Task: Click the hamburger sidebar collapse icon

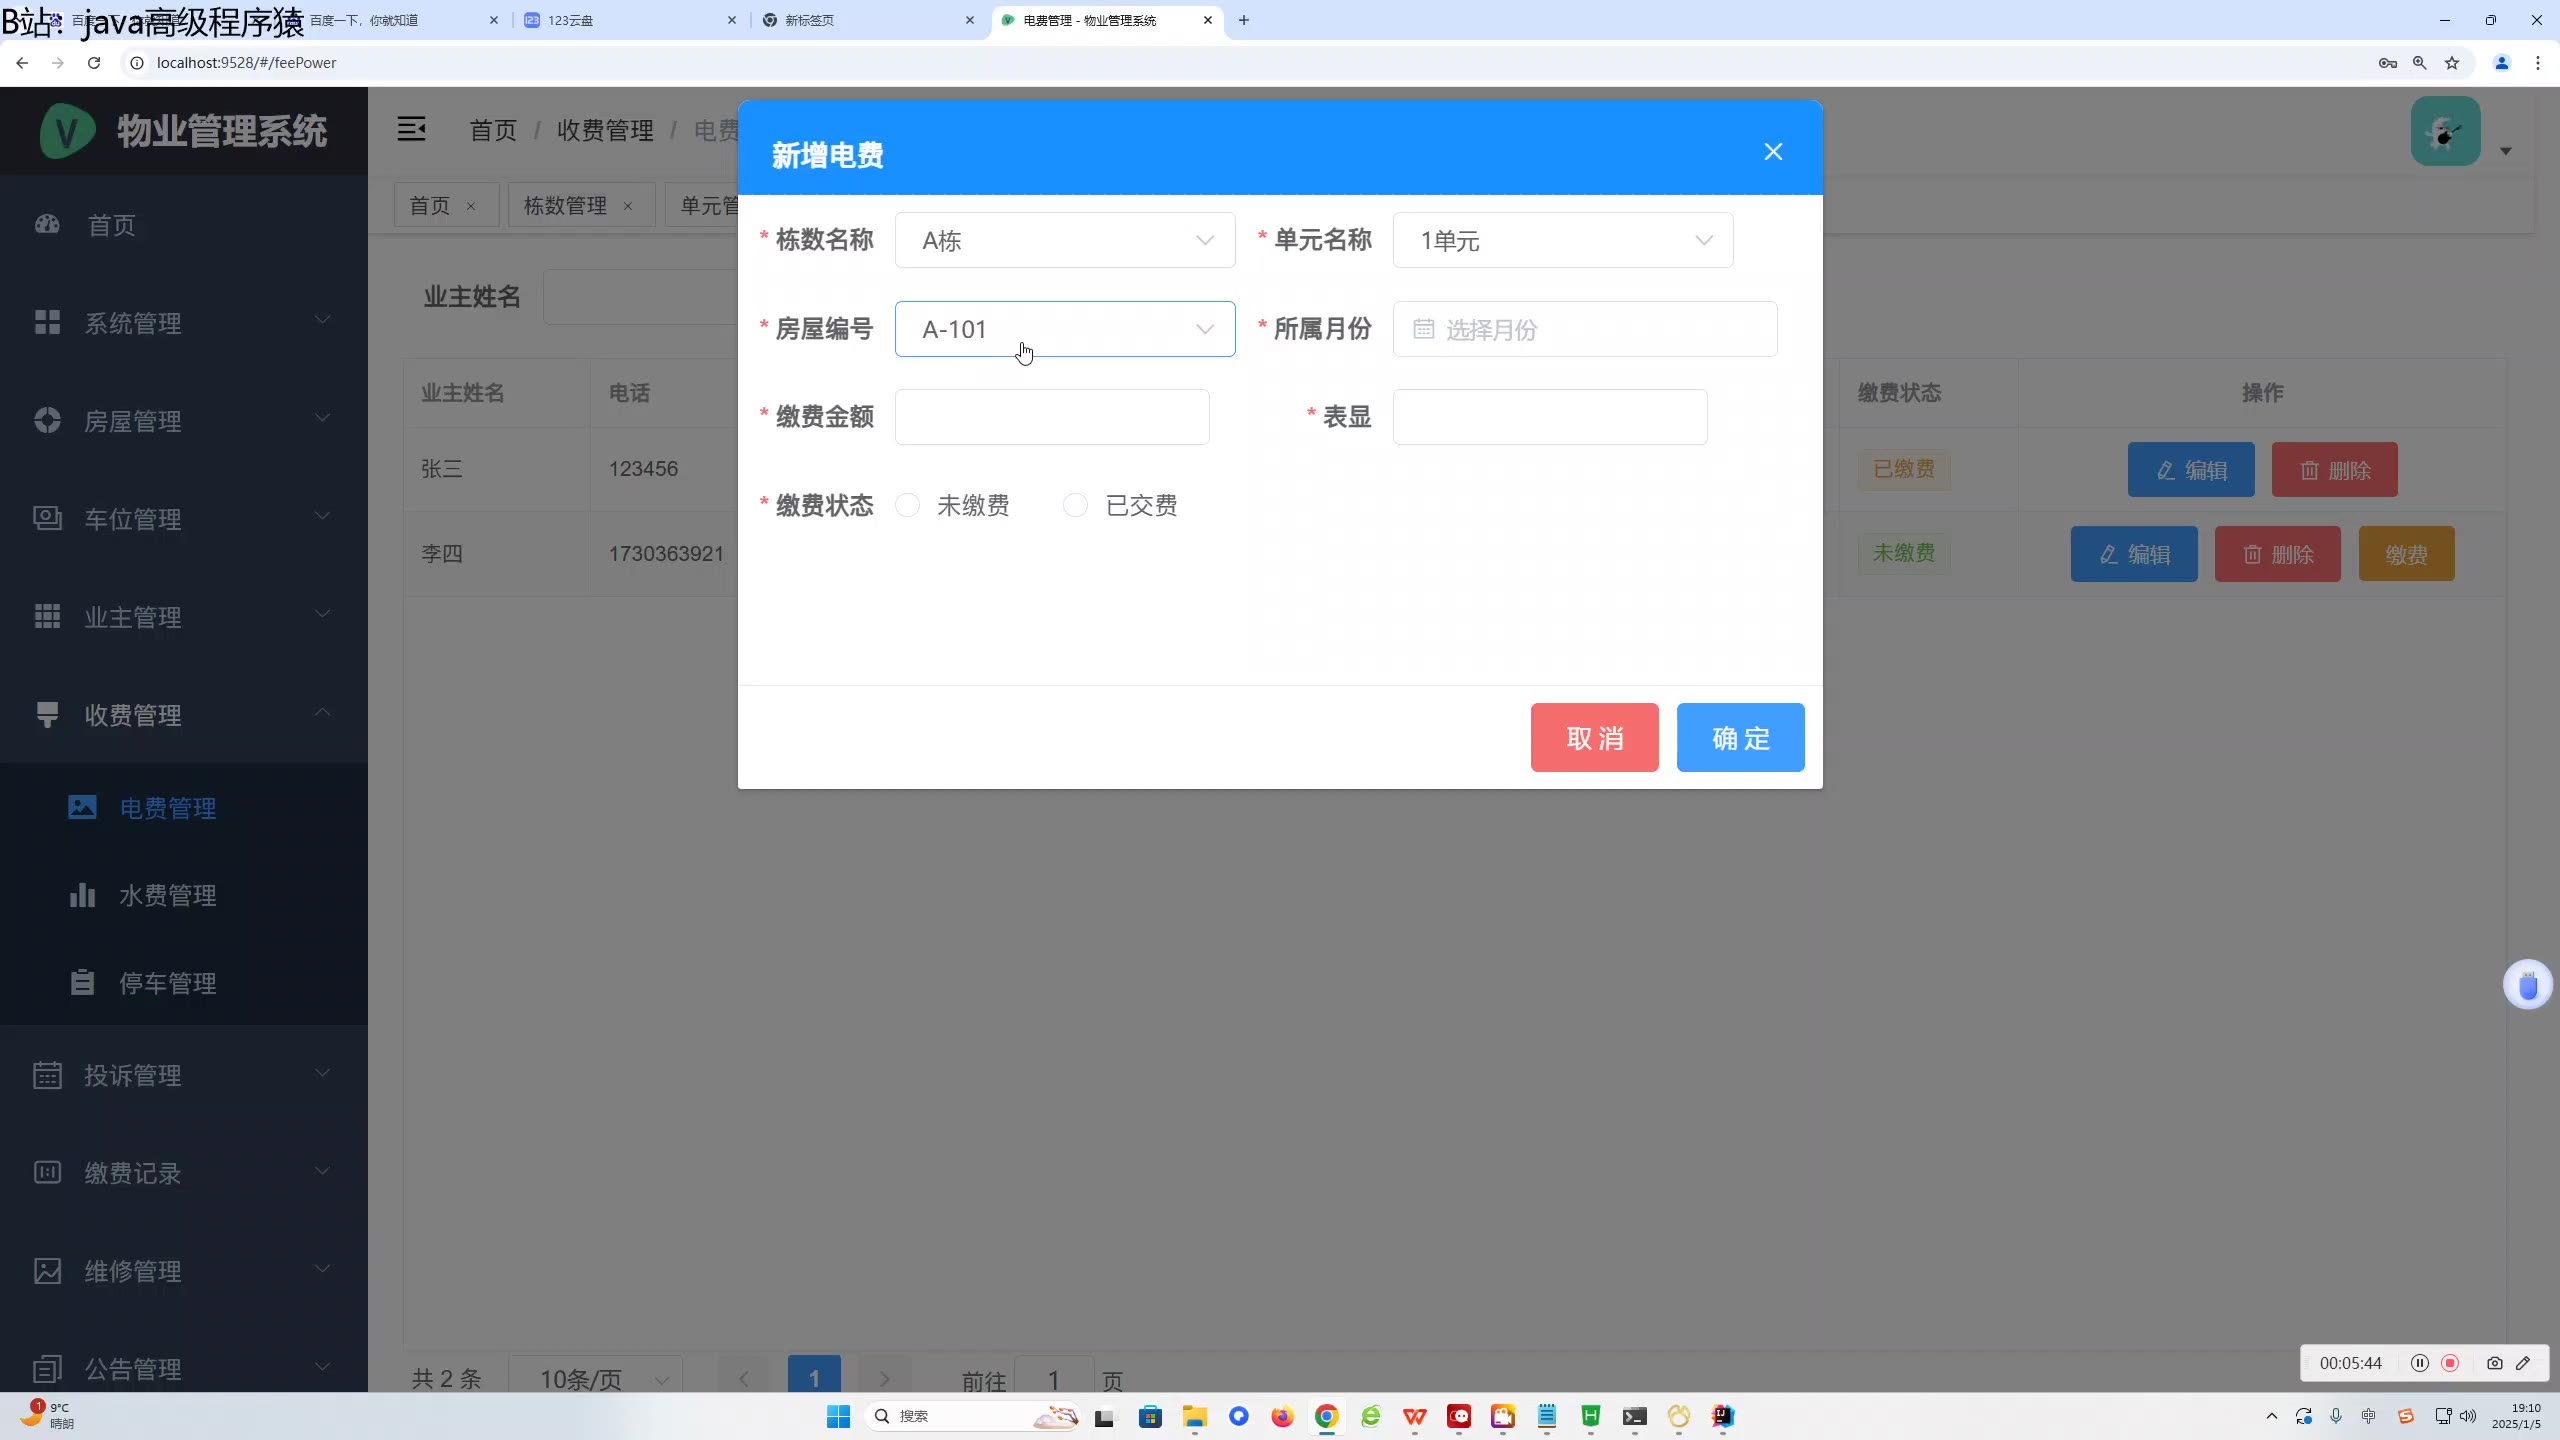Action: pyautogui.click(x=411, y=129)
